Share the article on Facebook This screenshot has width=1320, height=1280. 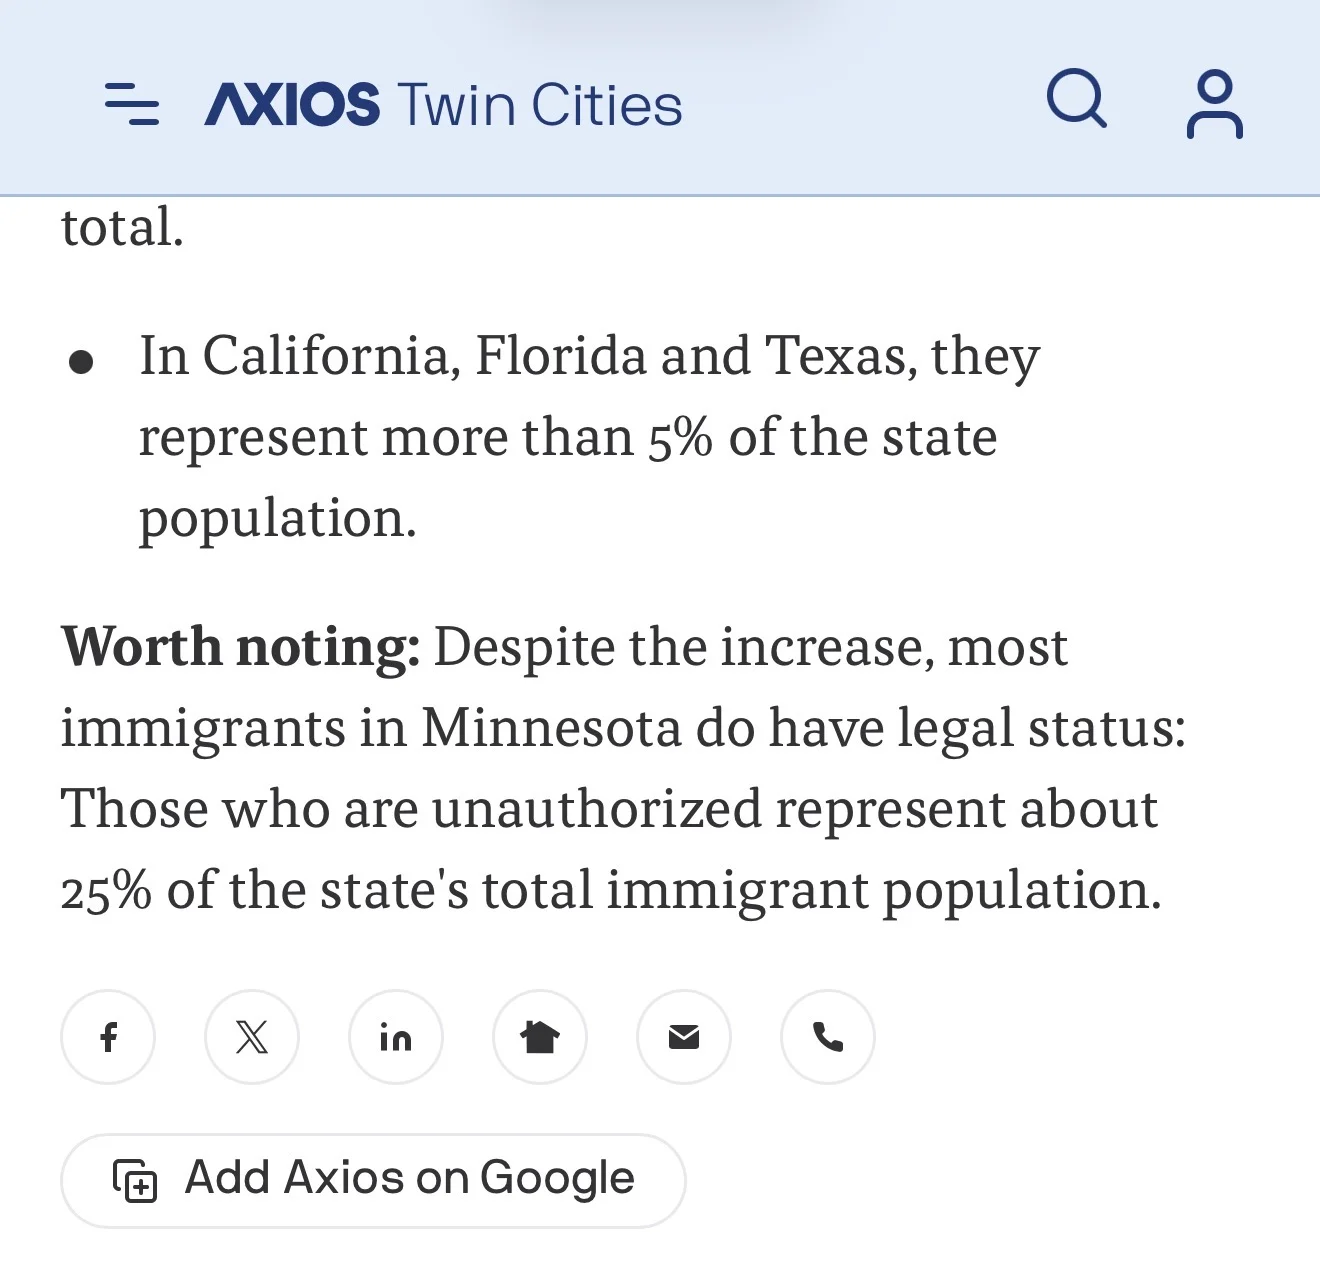point(108,1037)
